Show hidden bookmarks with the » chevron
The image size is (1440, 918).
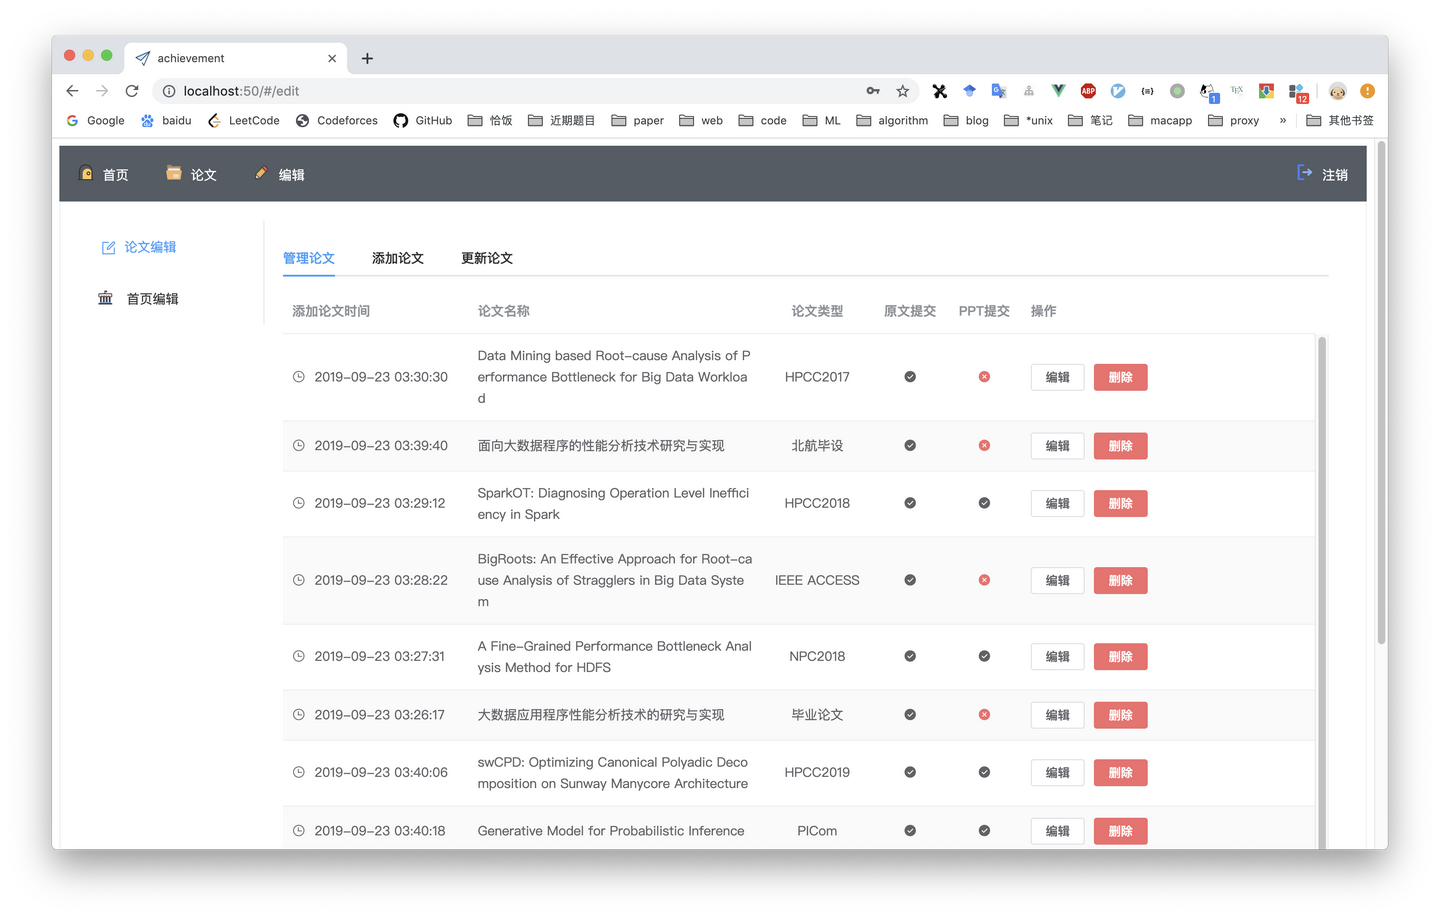1283,121
